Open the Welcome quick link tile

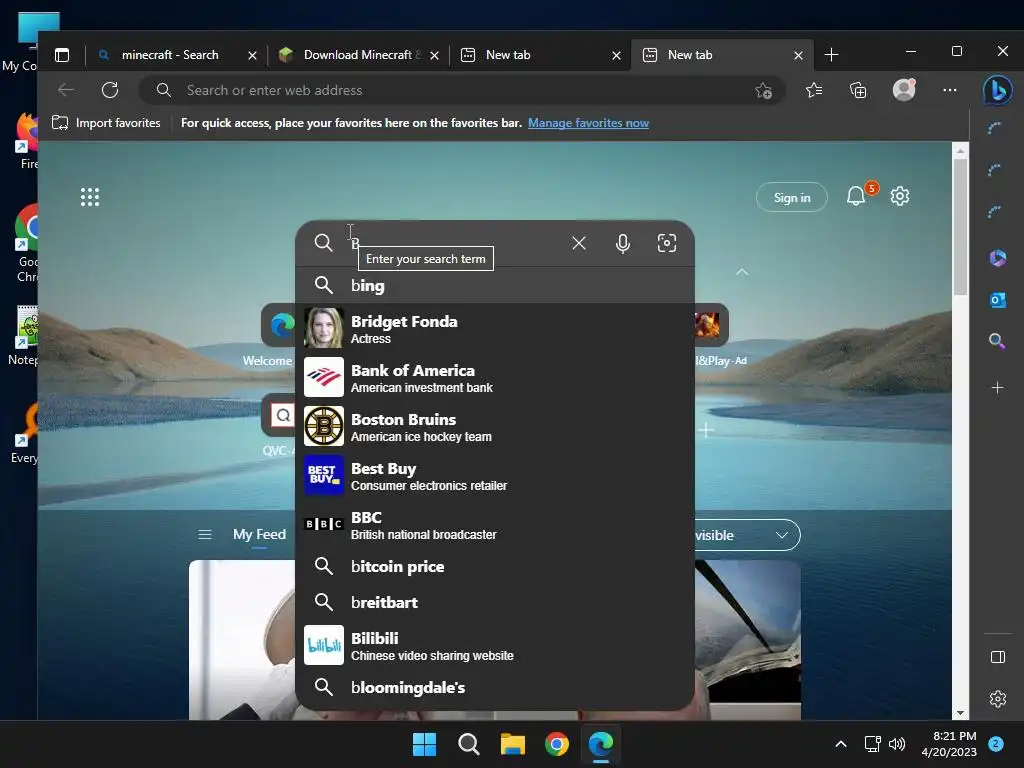pyautogui.click(x=278, y=325)
